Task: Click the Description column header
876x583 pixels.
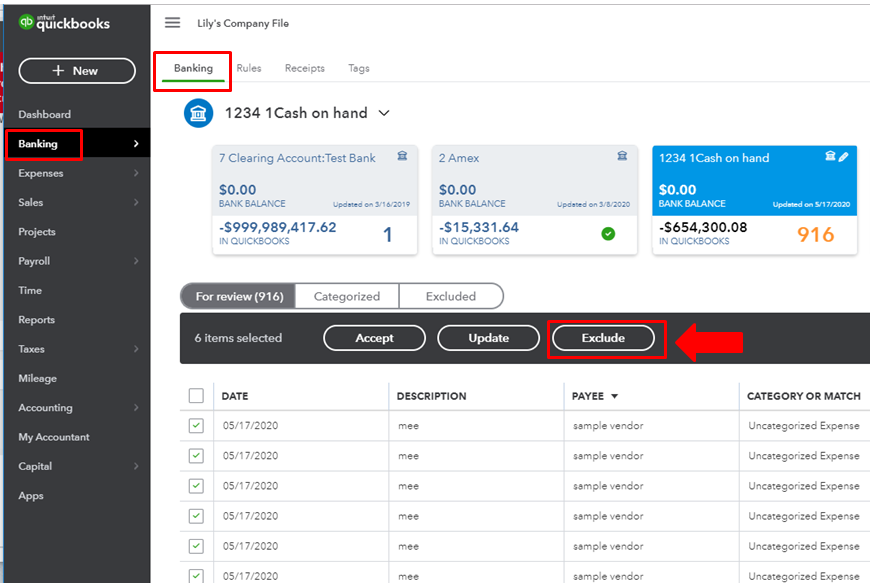Action: click(431, 396)
